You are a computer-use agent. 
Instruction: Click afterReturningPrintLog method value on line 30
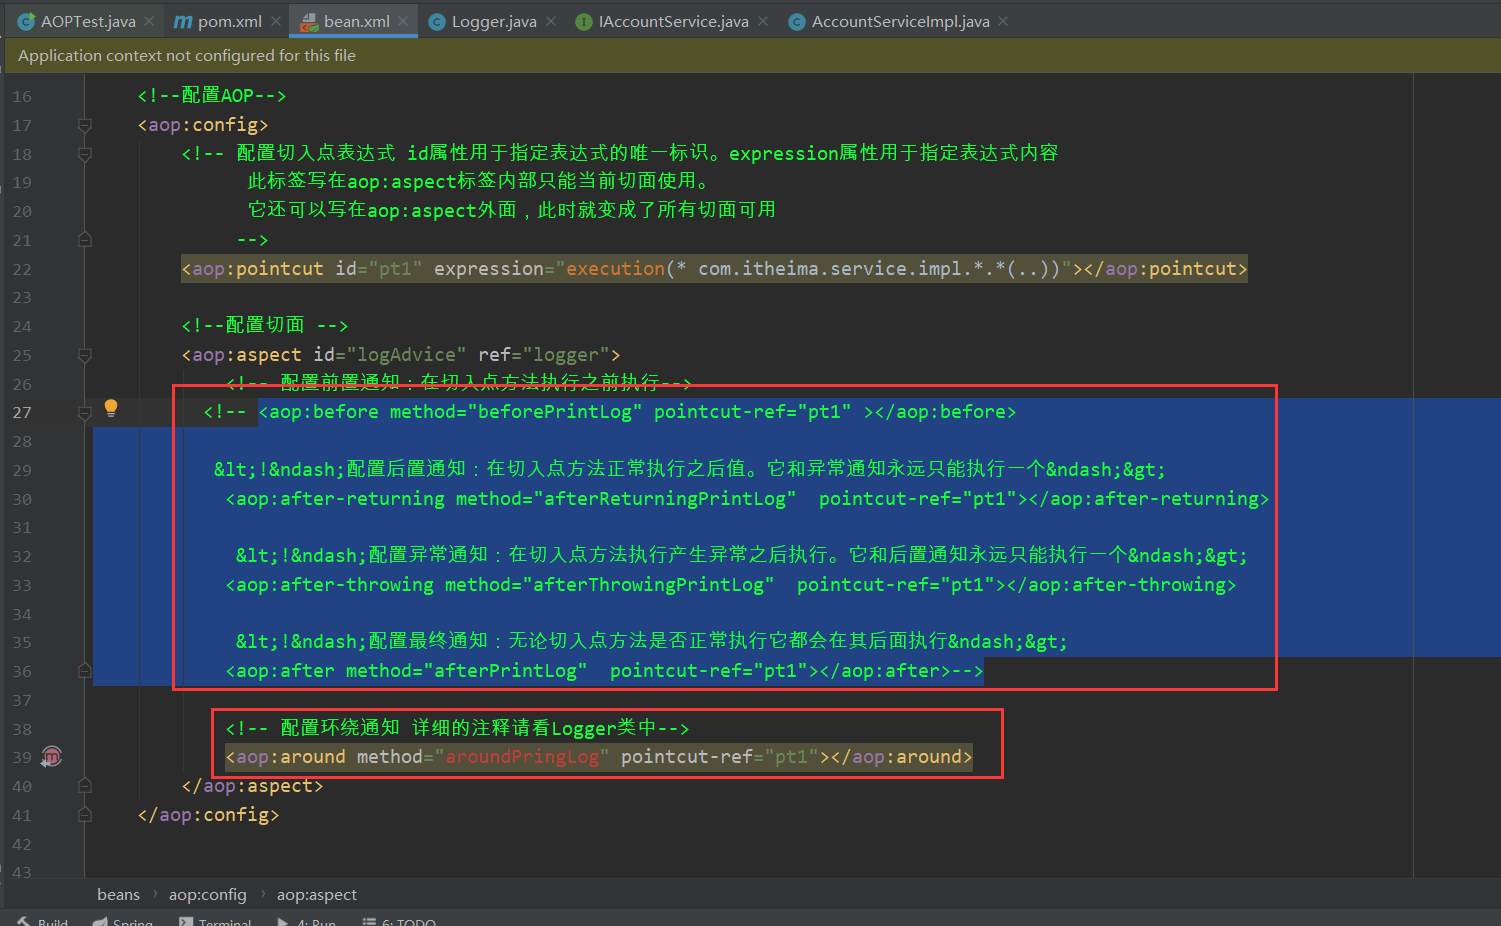tap(665, 499)
